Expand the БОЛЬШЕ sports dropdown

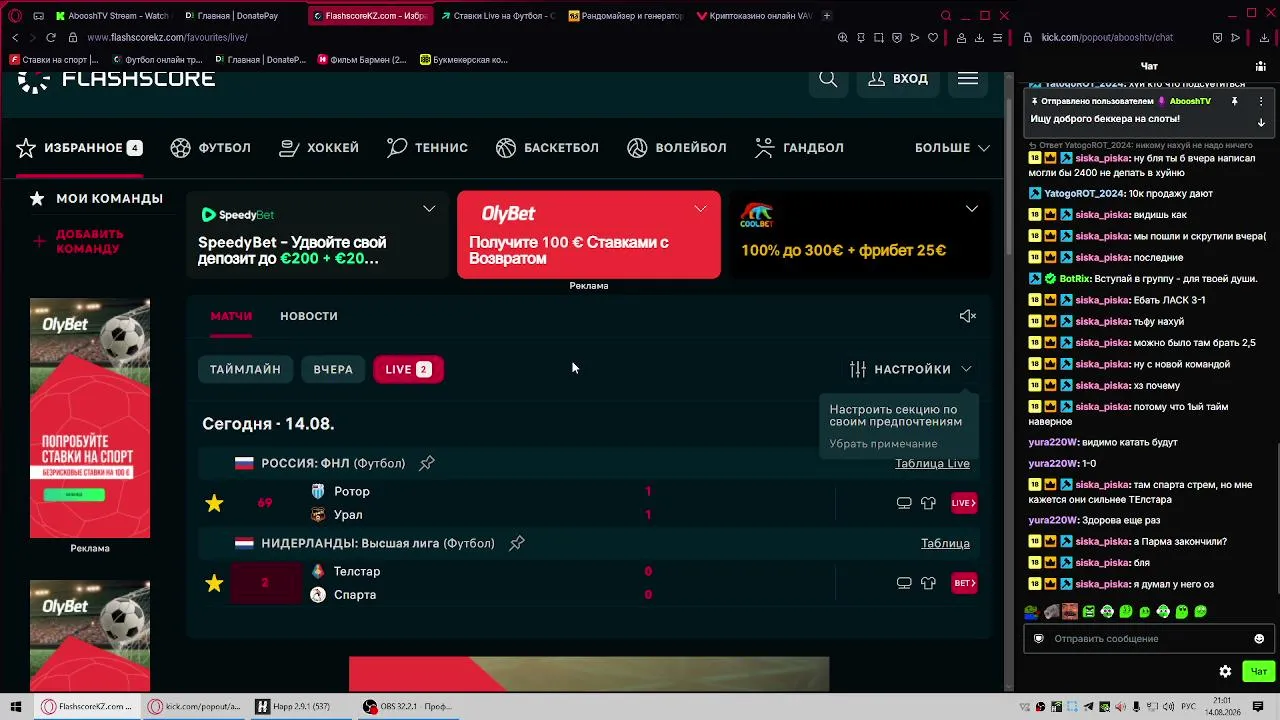tap(952, 148)
